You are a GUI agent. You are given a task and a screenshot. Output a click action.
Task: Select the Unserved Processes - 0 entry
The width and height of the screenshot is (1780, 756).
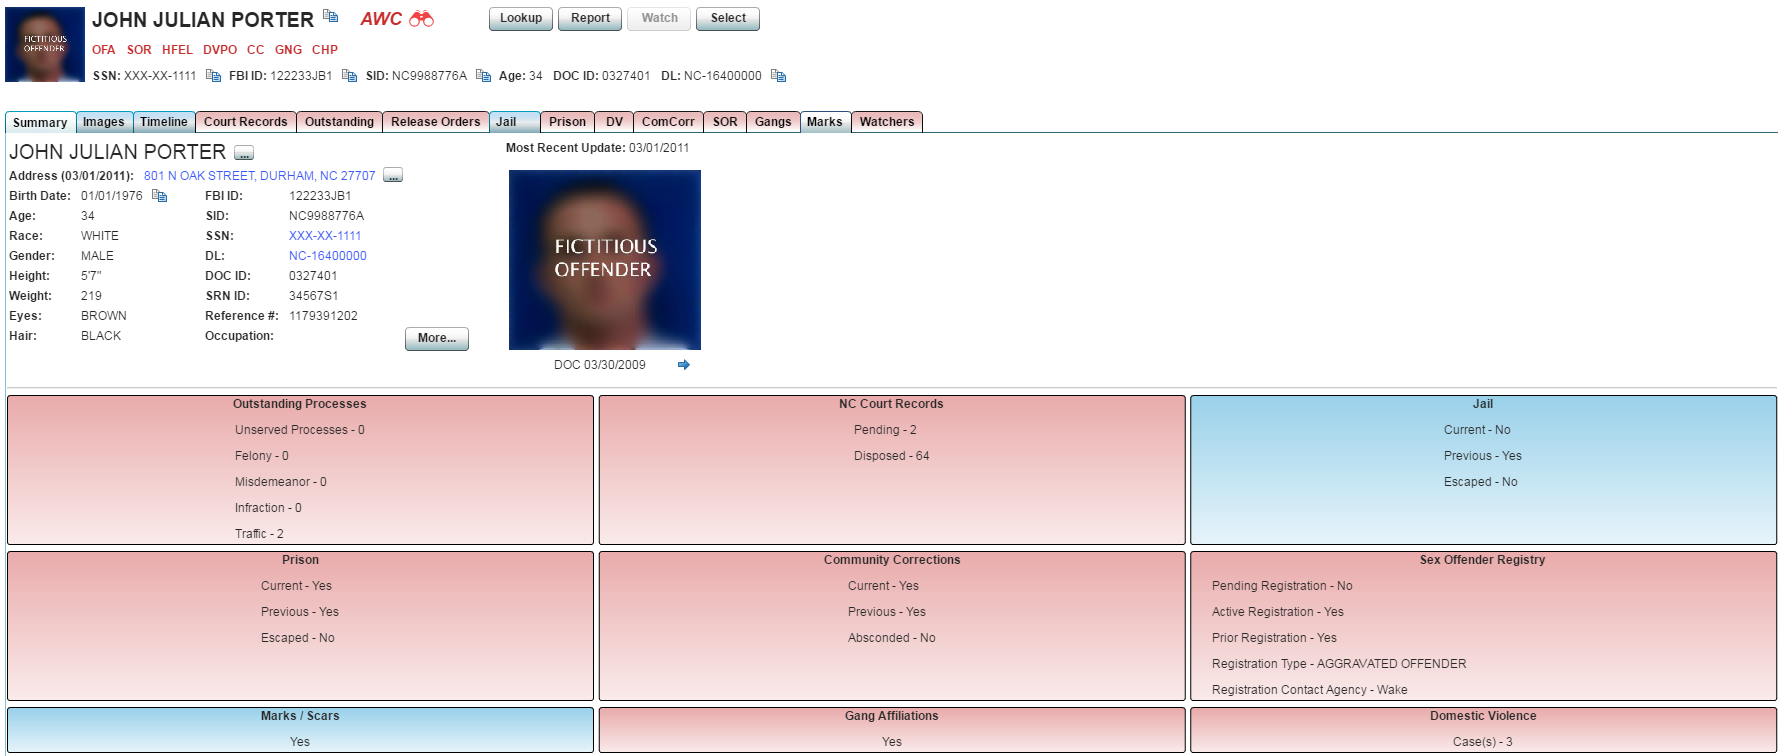(x=300, y=430)
